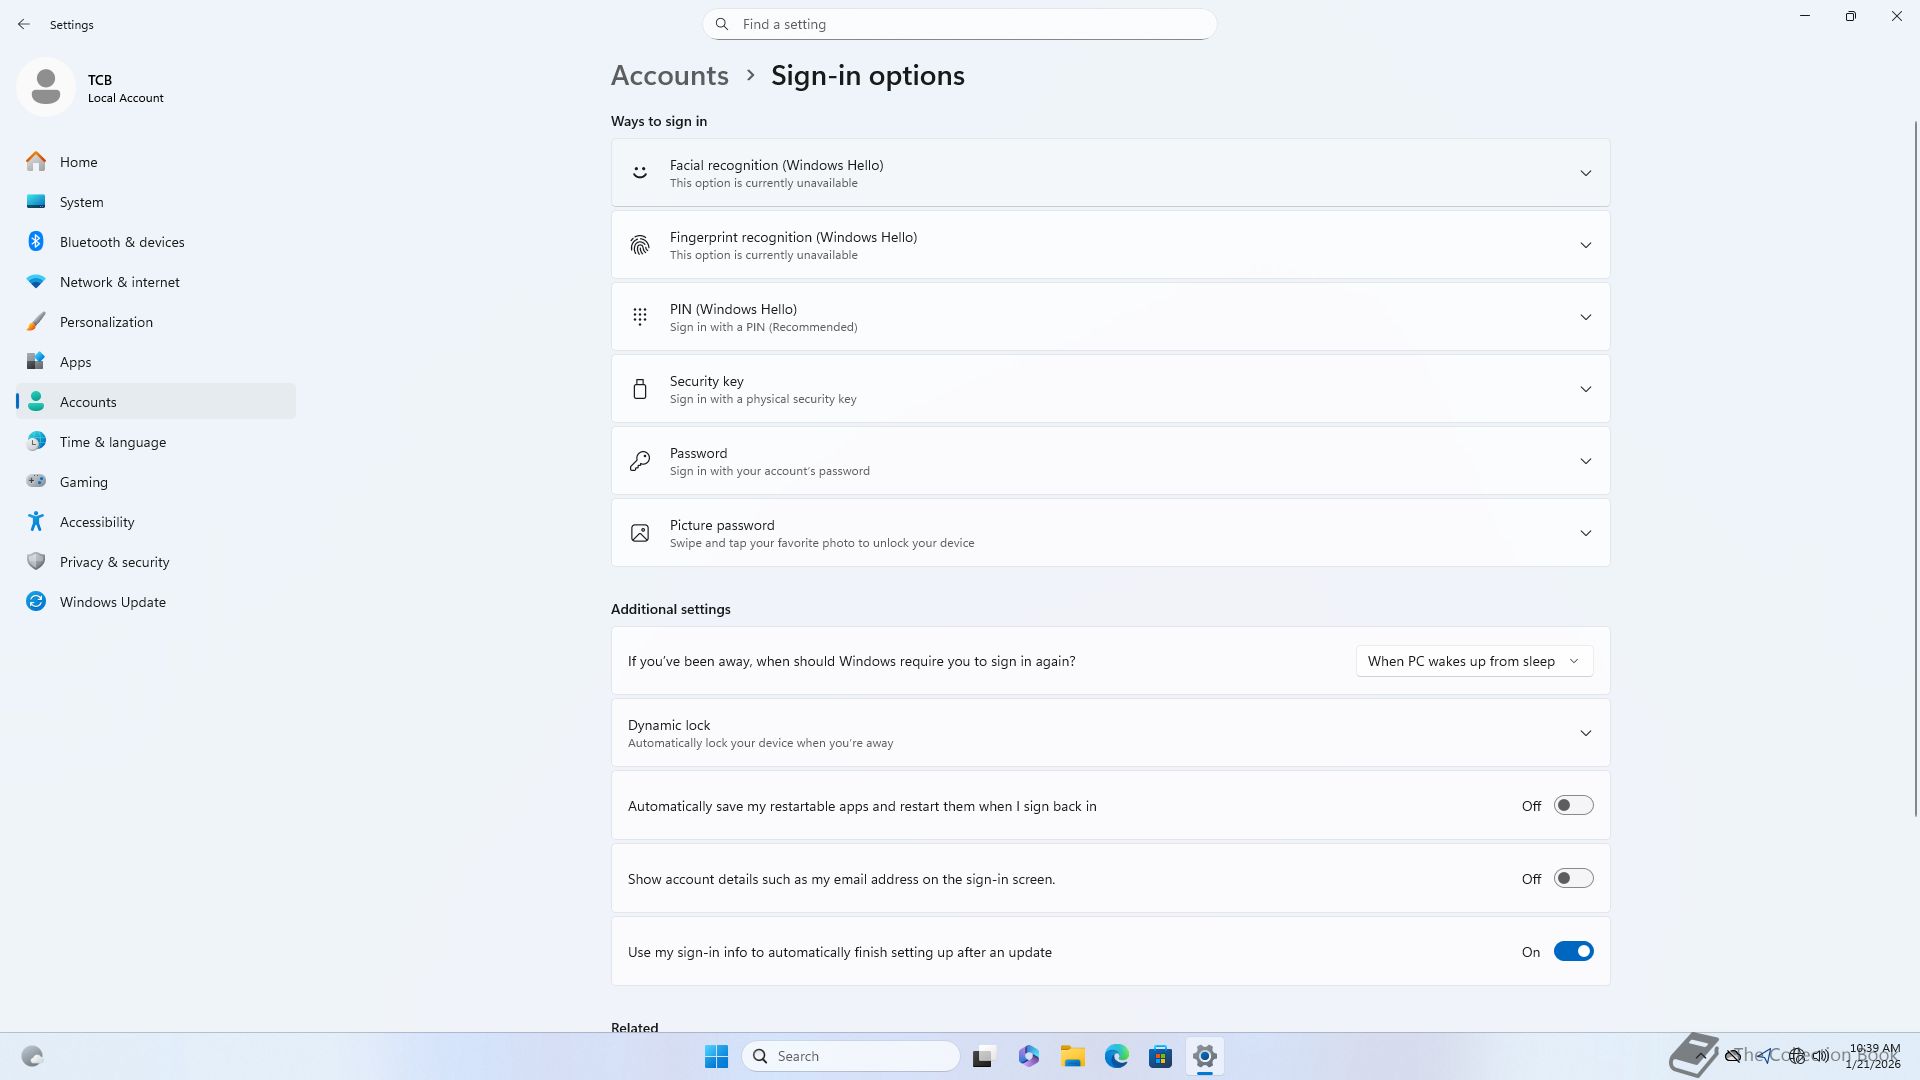Click the PIN keypad icon
Image resolution: width=1920 pixels, height=1080 pixels.
pos(640,317)
